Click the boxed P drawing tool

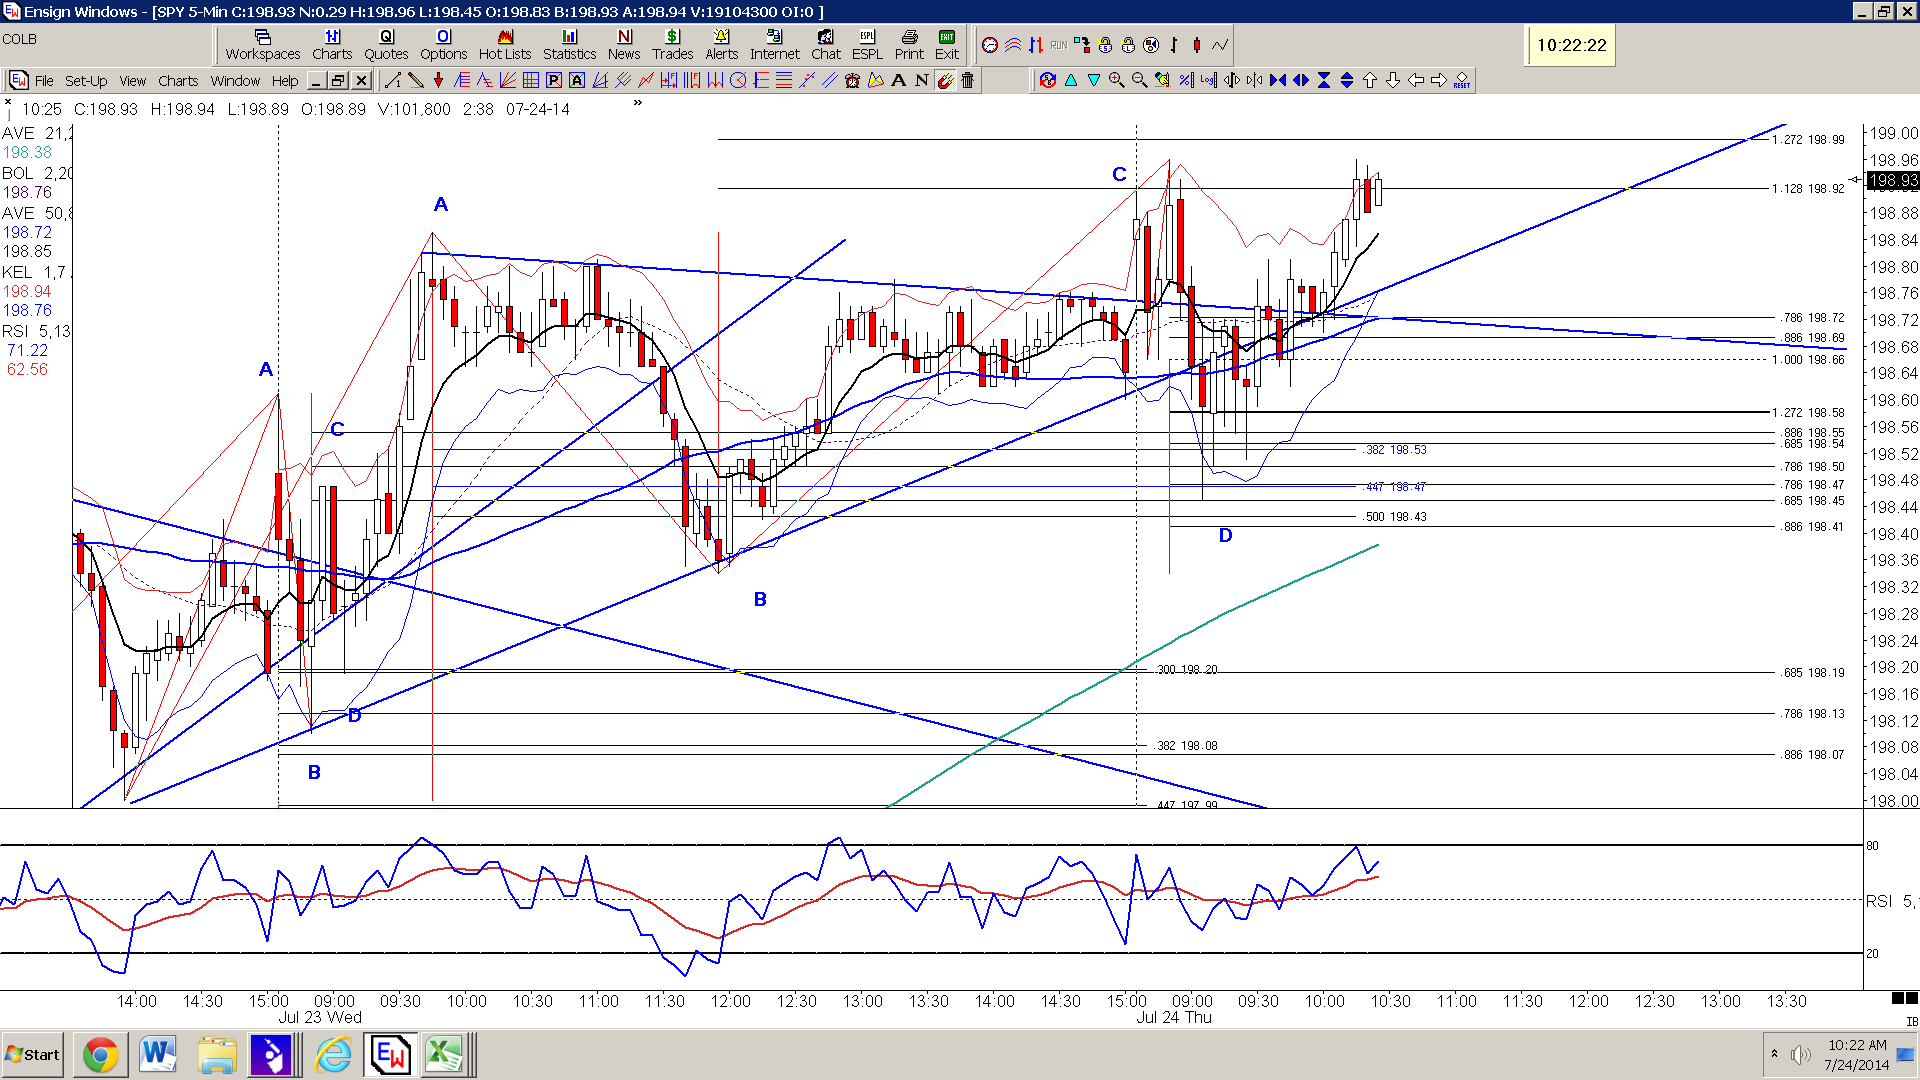click(554, 80)
